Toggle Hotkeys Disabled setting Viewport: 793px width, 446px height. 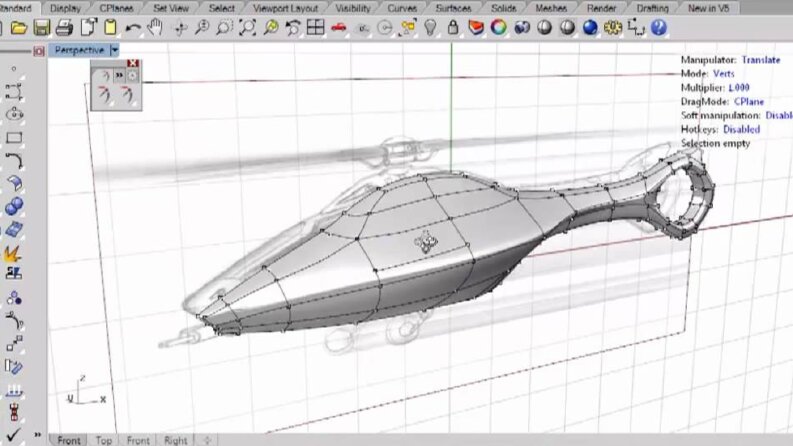click(x=741, y=129)
